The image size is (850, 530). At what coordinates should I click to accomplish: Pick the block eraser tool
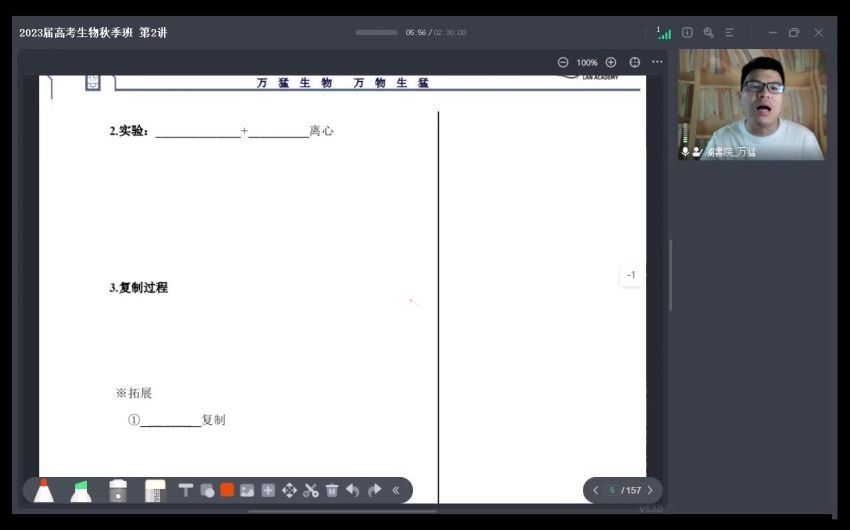[x=155, y=491]
